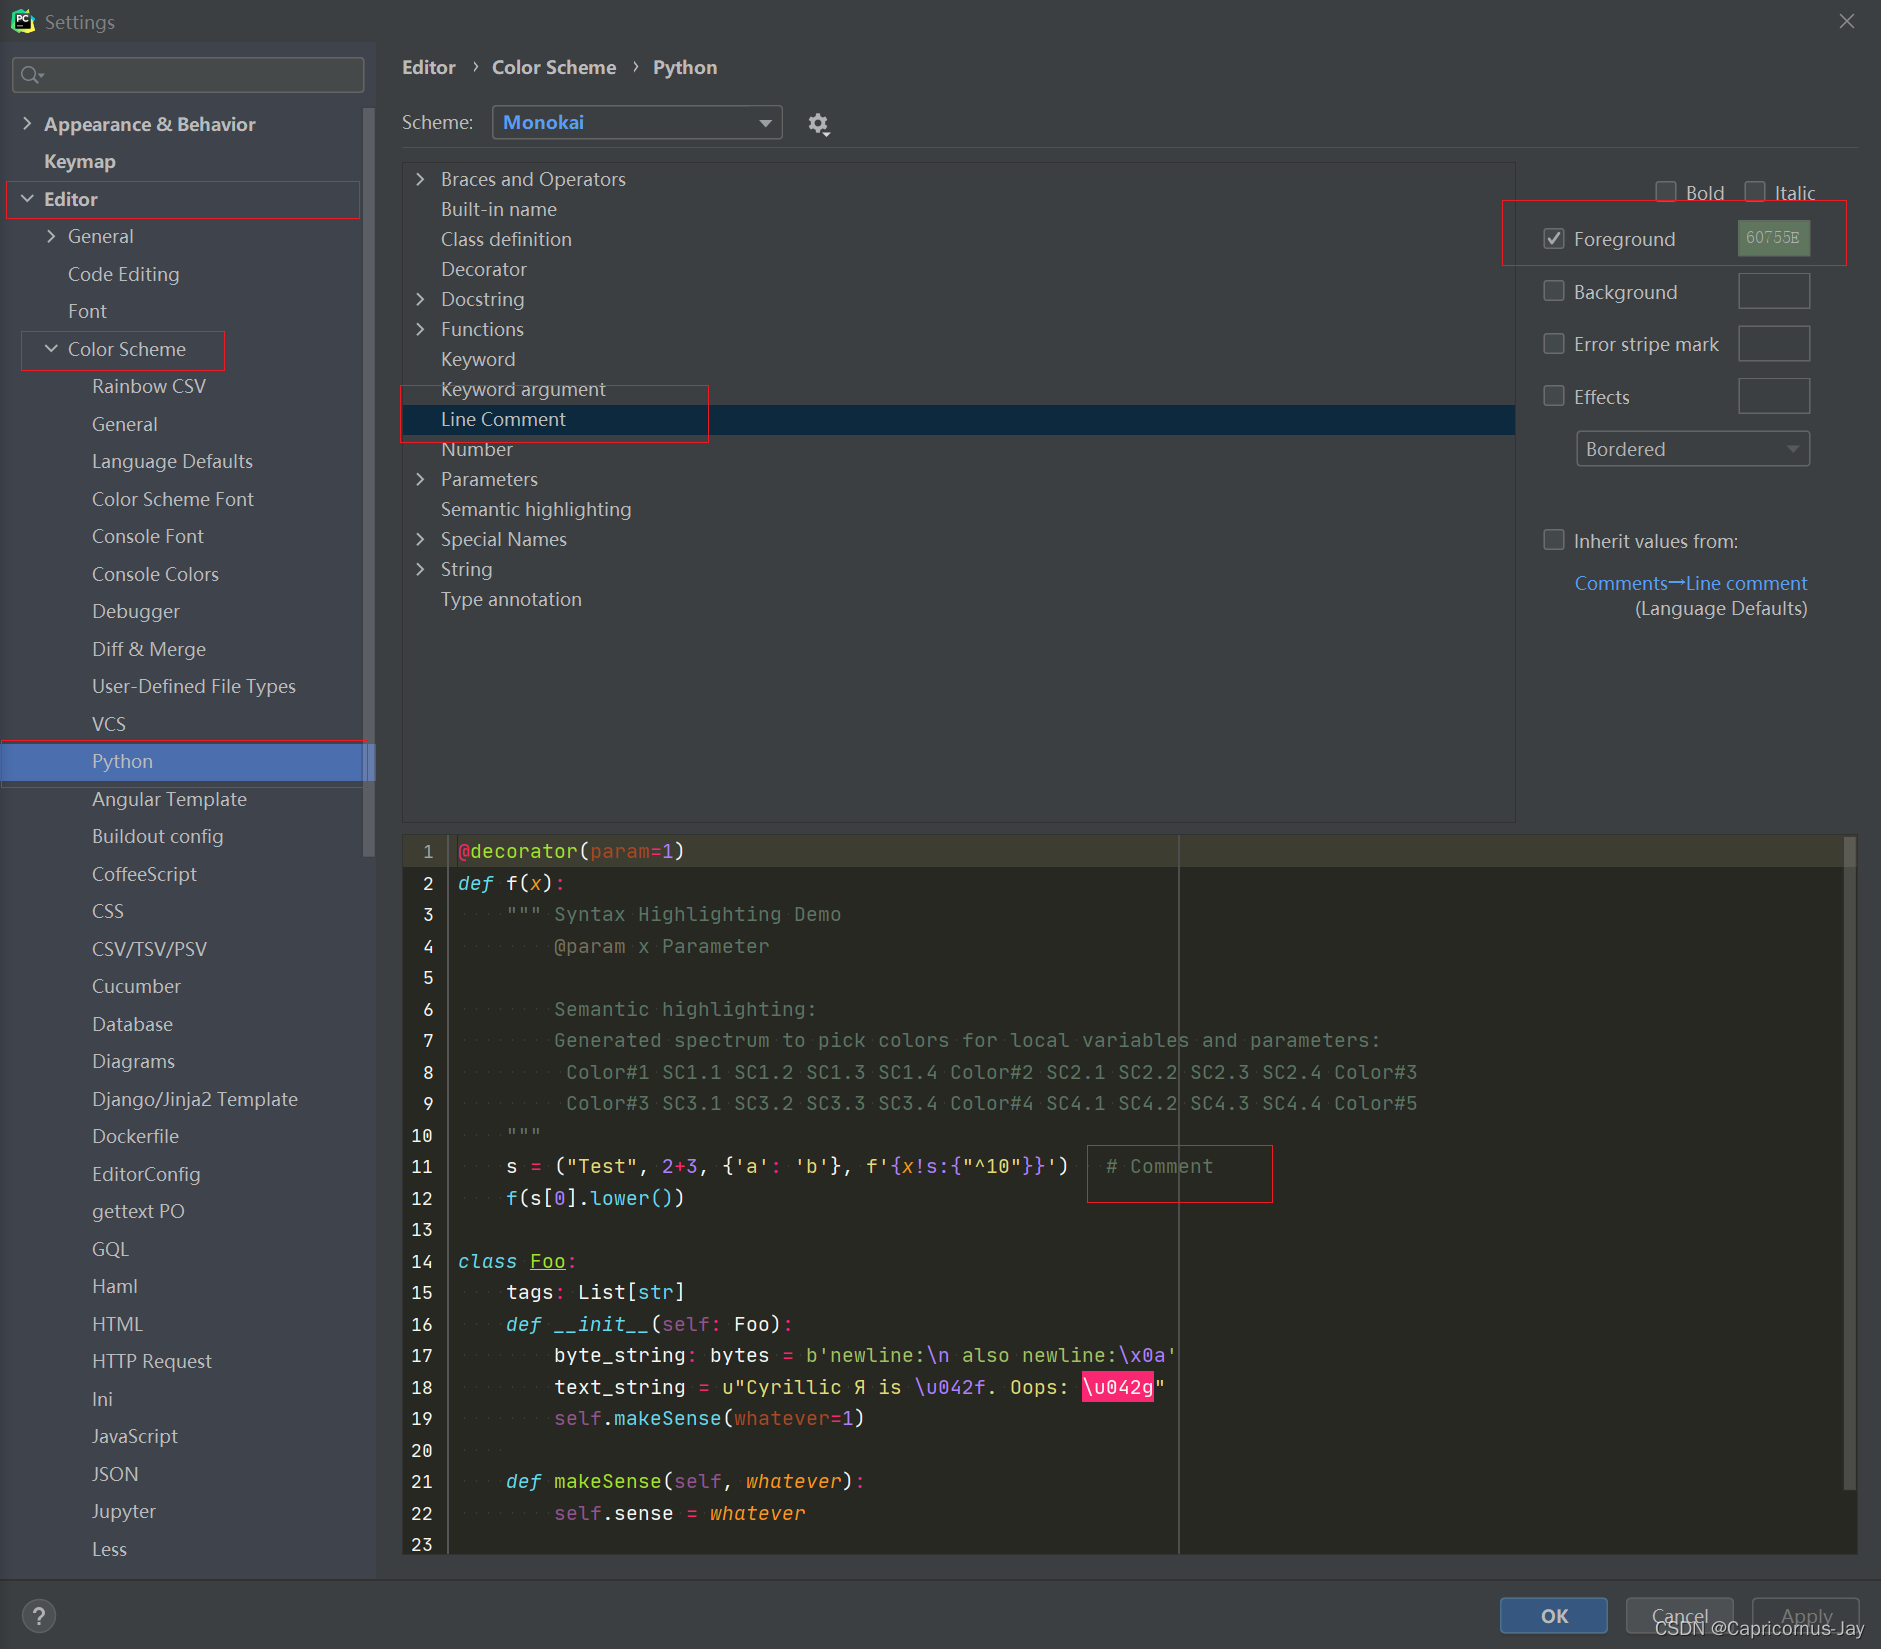Click the code preview vertical scrollbar
Screen dimensions: 1881x1649
click(1849, 1165)
